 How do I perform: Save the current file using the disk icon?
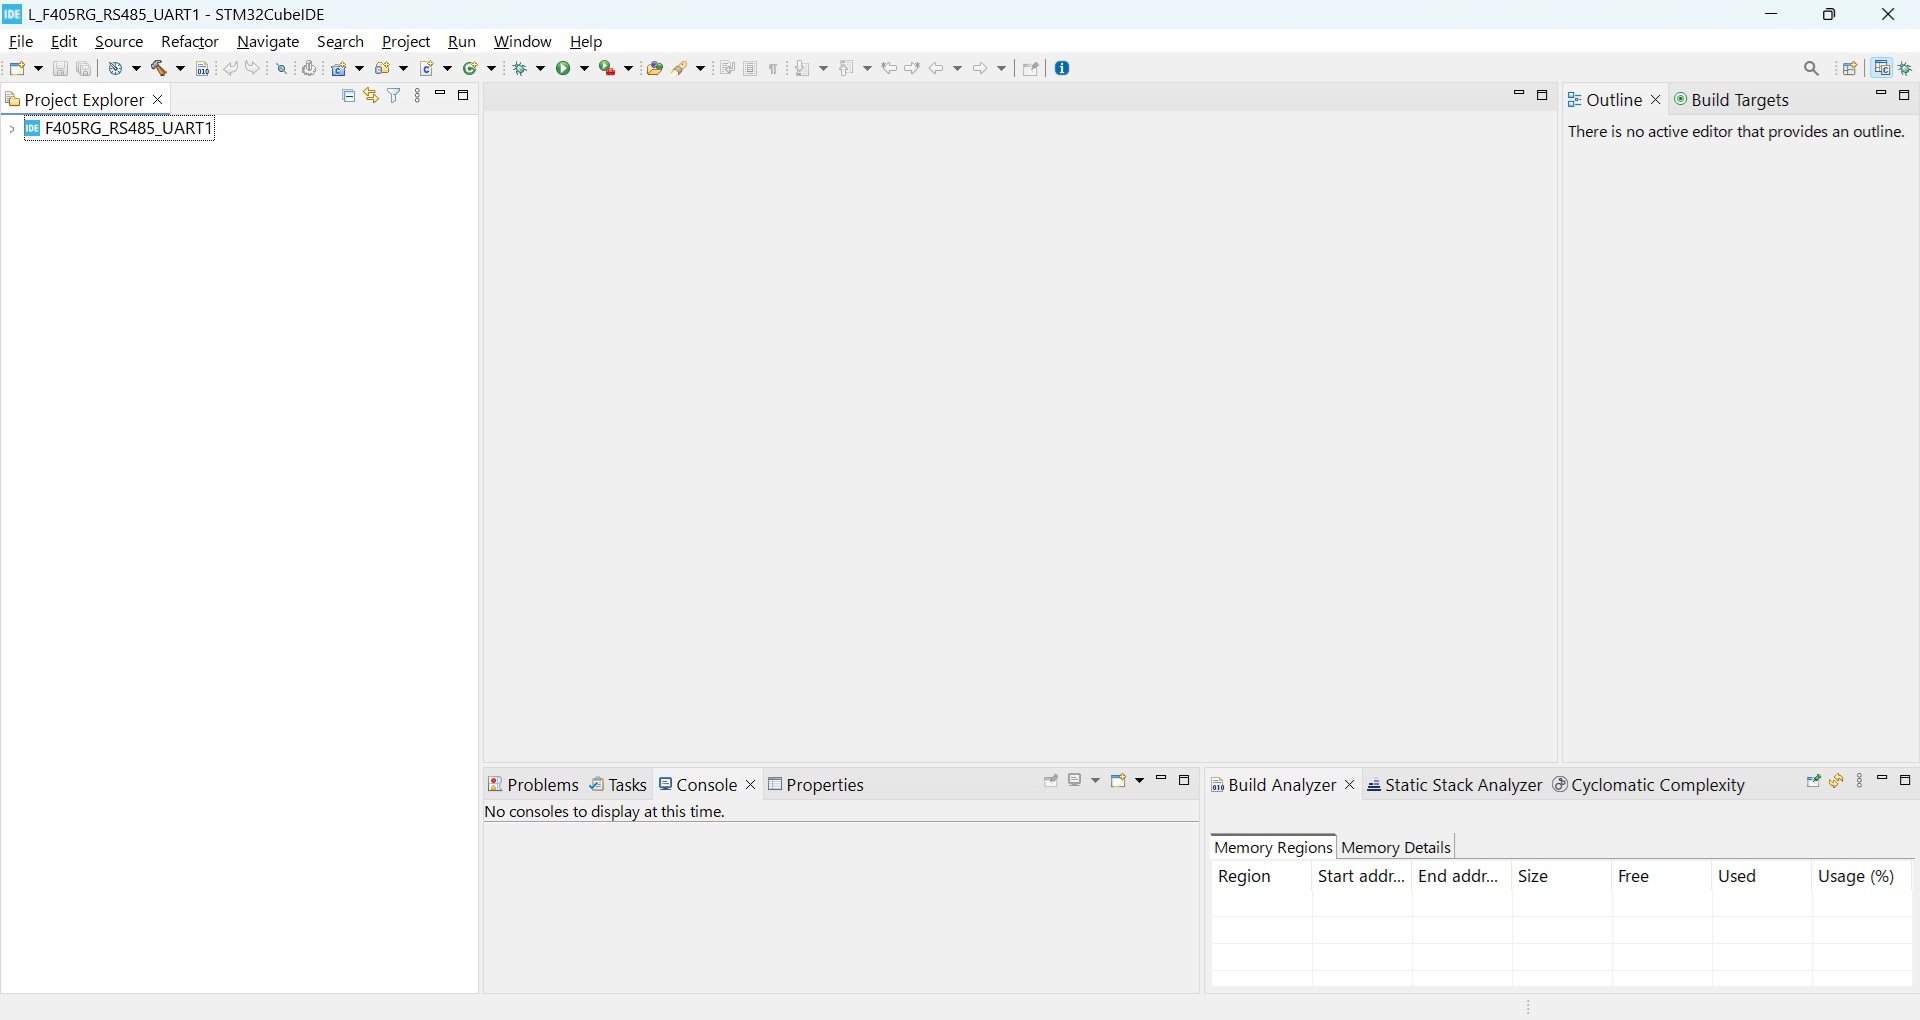60,69
